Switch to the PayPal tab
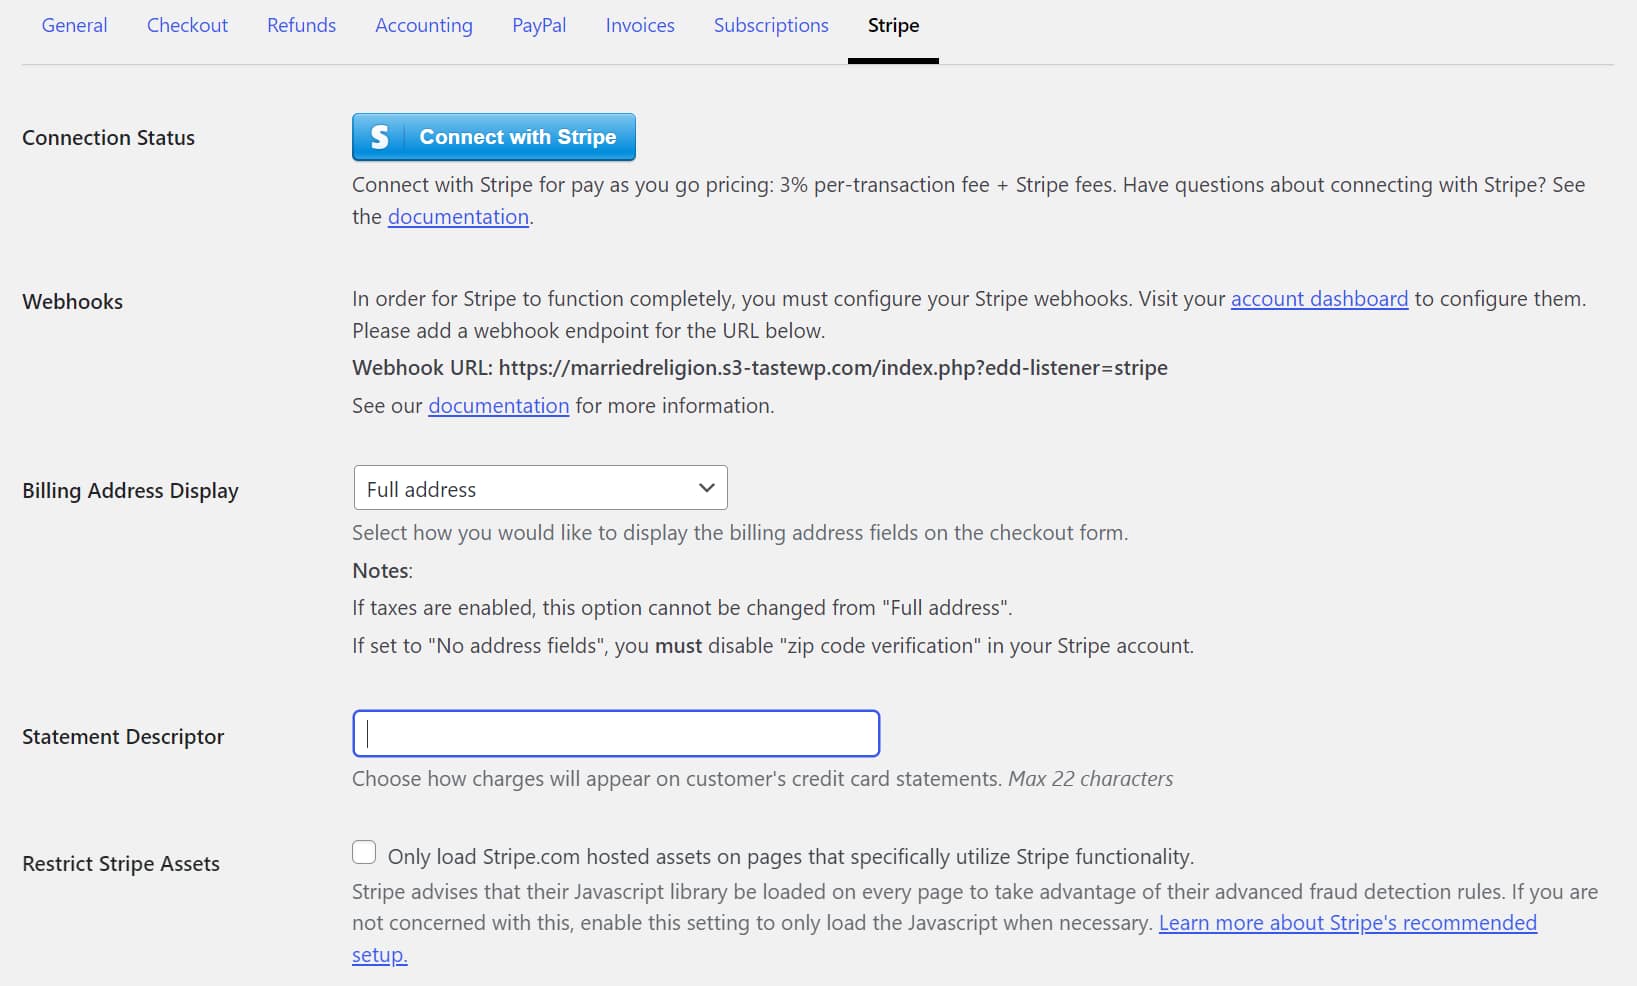Image resolution: width=1637 pixels, height=986 pixels. [x=539, y=25]
